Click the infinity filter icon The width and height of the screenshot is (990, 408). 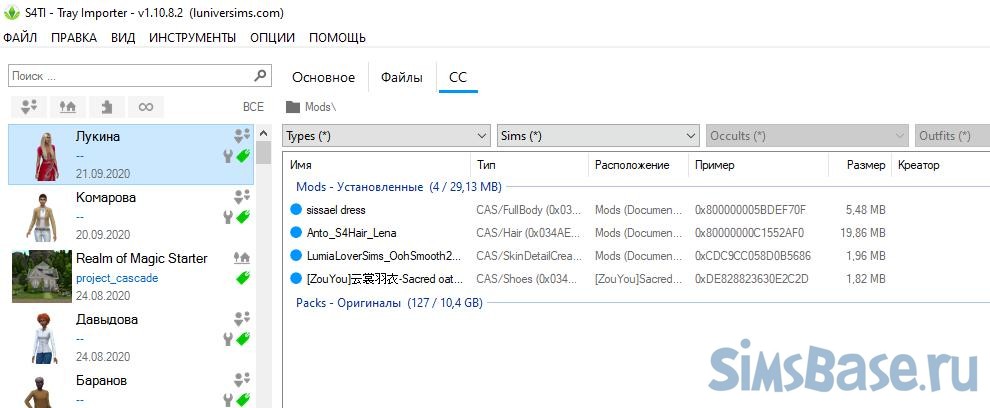pos(146,106)
